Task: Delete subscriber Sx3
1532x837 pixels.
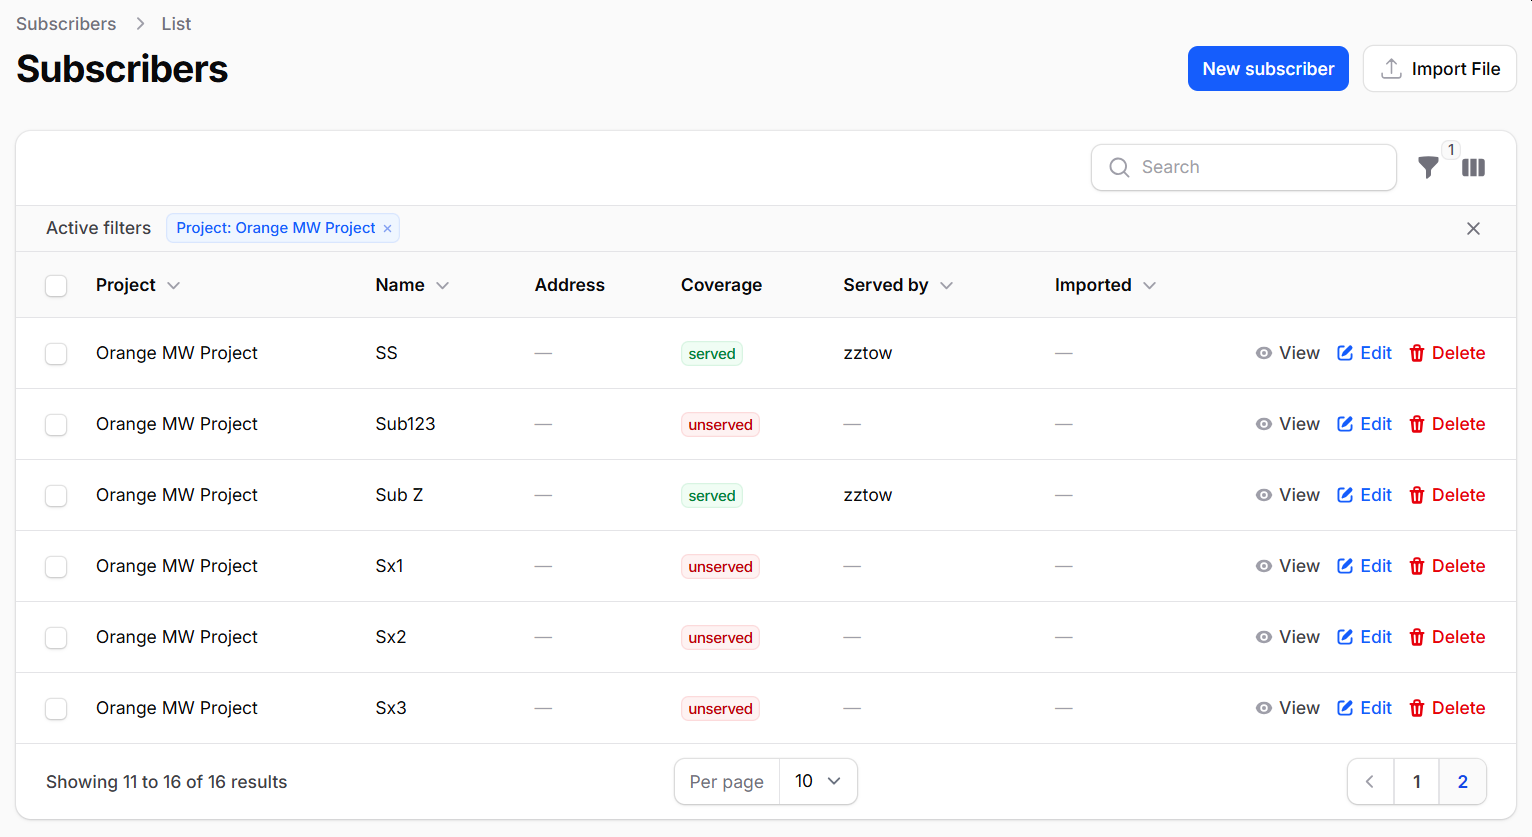Action: (1446, 708)
